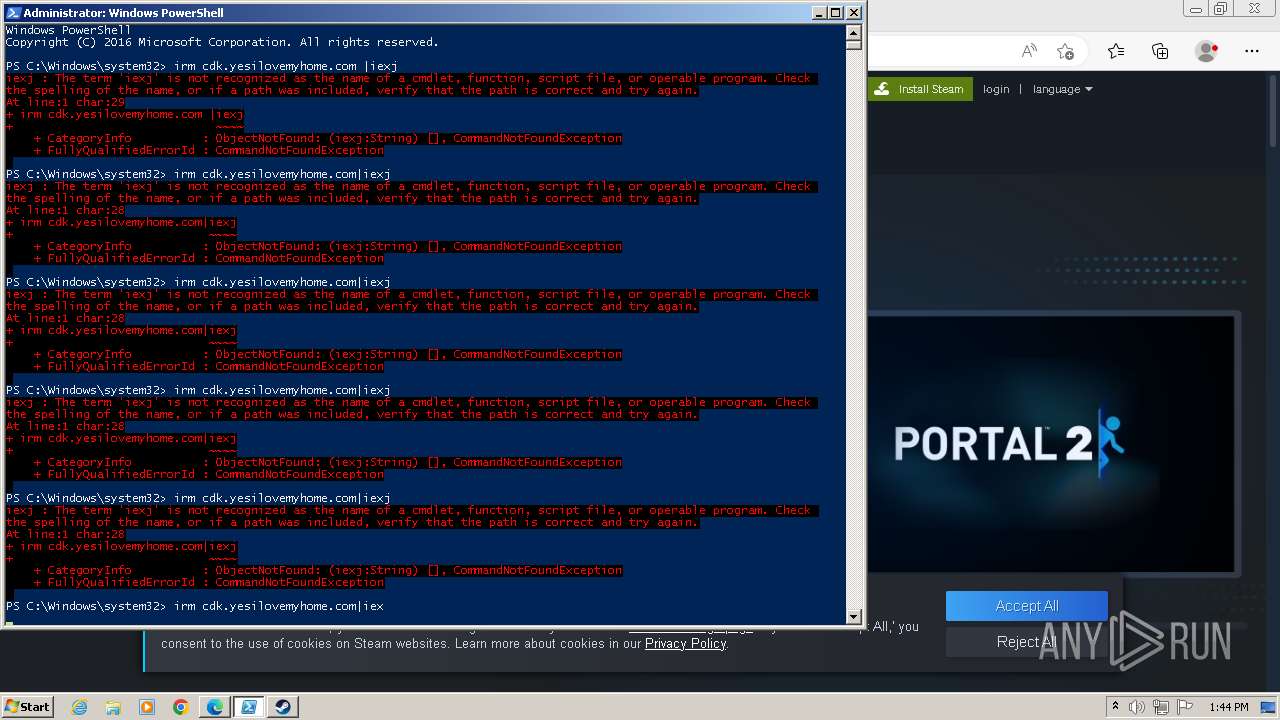
Task: Add this page to favorites star icon
Action: pos(1066,51)
